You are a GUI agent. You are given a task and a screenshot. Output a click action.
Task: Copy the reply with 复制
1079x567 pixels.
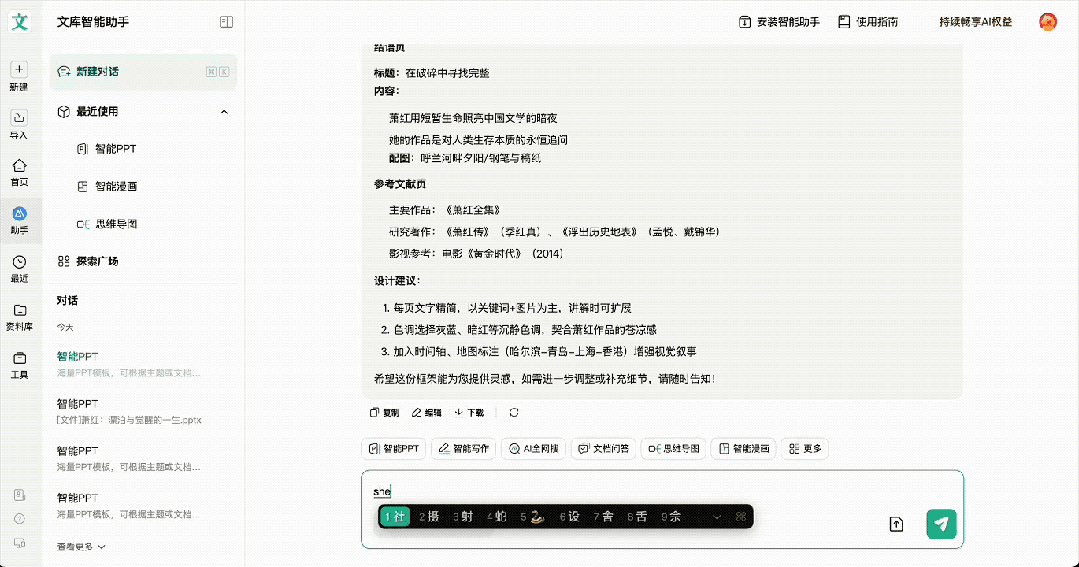384,412
